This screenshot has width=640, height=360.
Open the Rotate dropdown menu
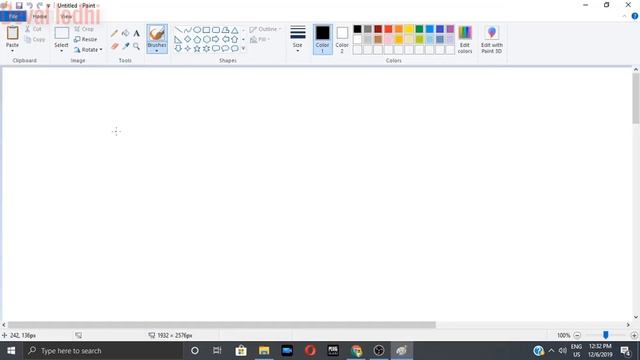88,50
